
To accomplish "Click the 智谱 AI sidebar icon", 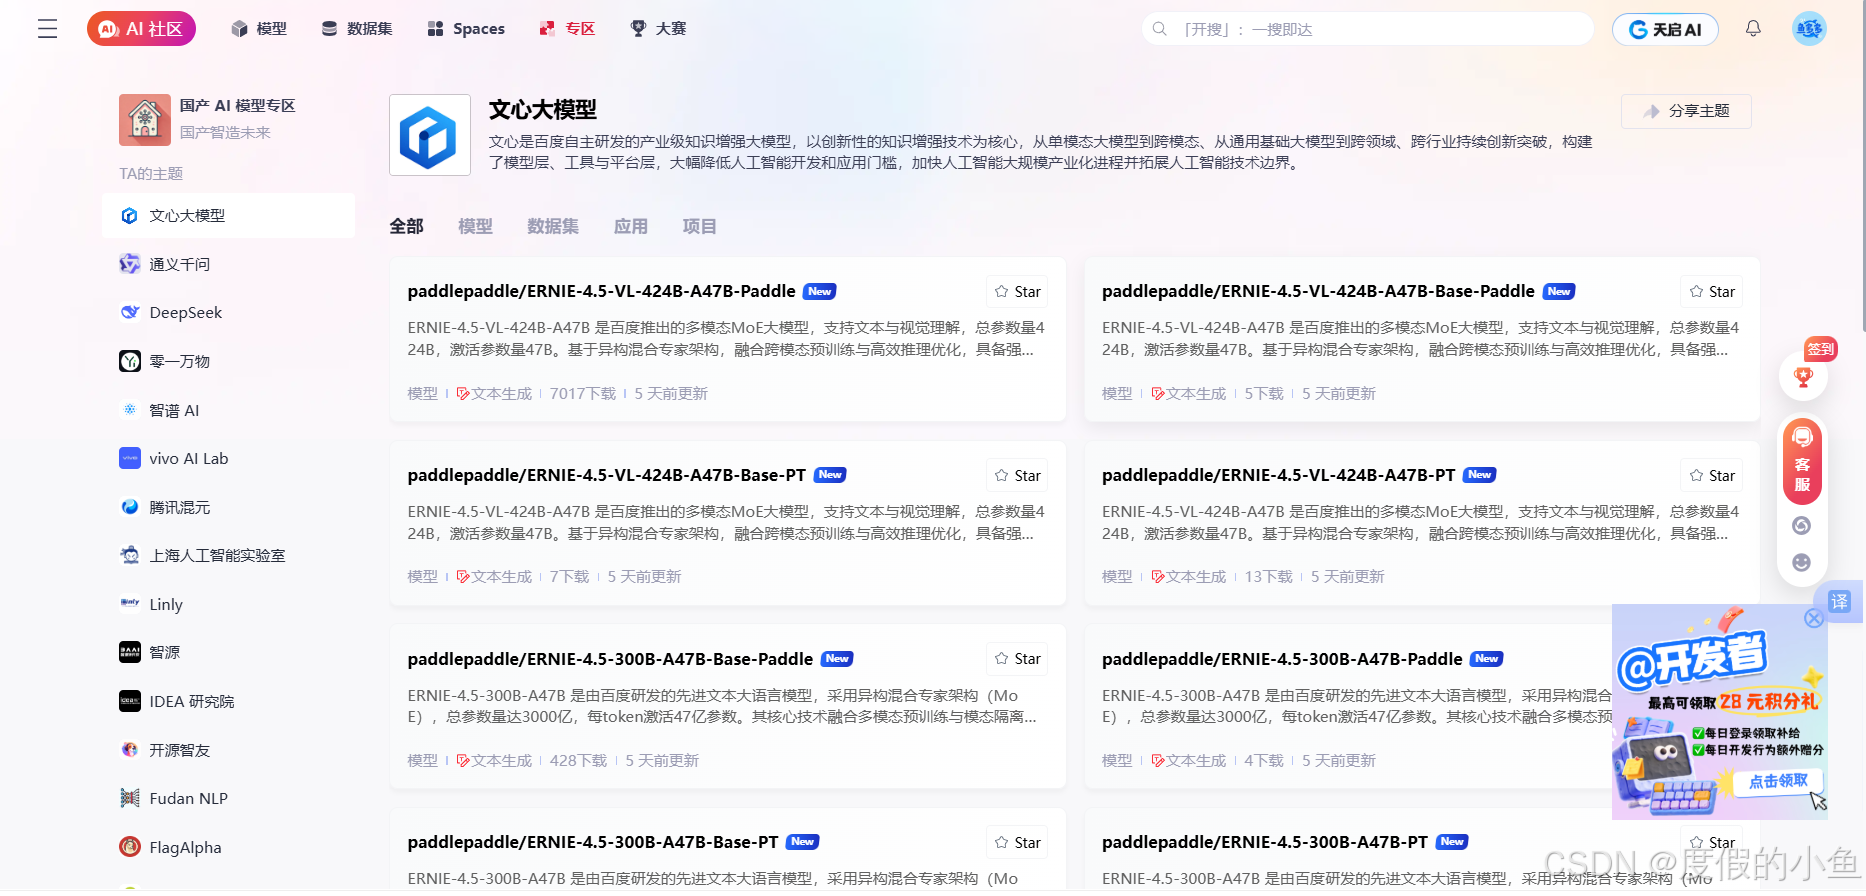I will tap(130, 410).
